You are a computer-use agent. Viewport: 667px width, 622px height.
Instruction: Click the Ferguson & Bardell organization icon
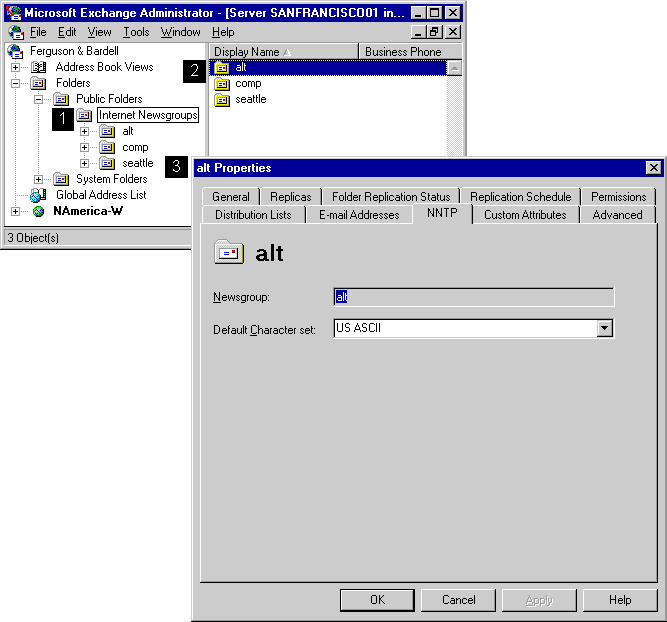click(x=15, y=51)
